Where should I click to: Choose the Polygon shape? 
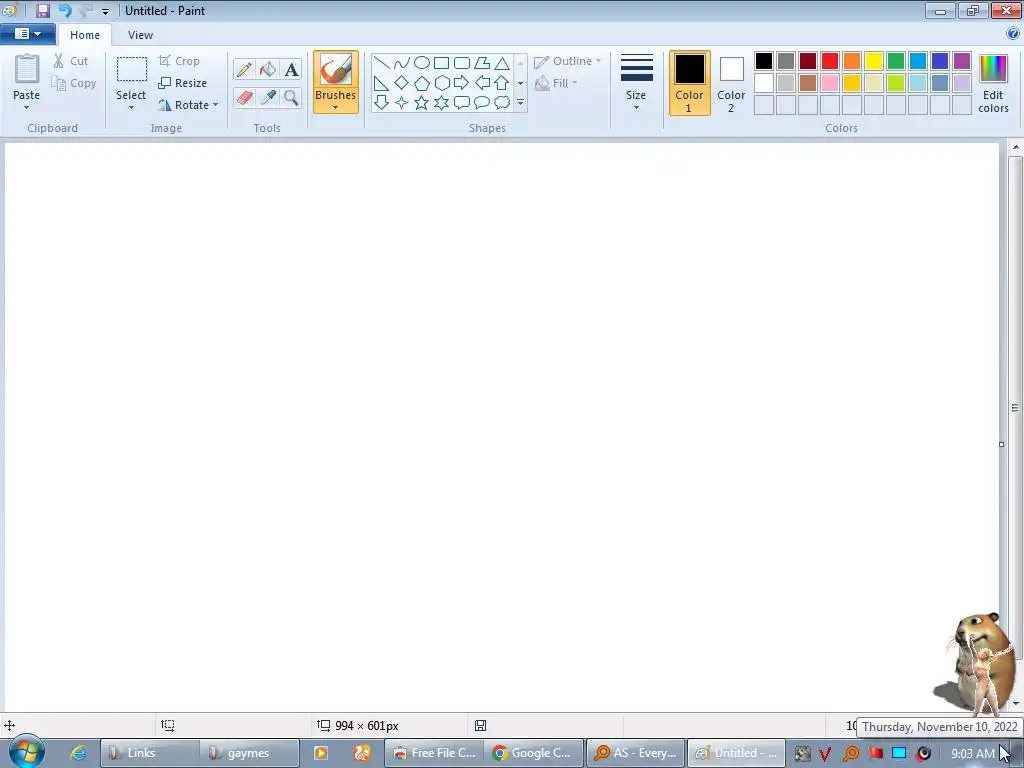[482, 63]
